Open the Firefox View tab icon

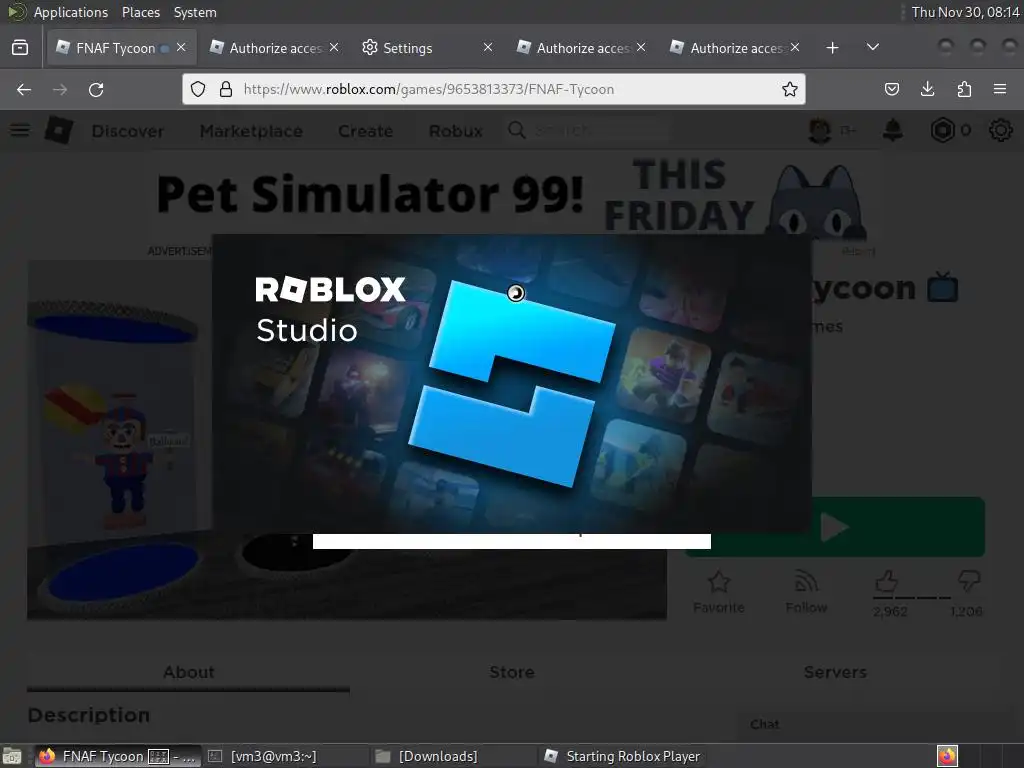[20, 48]
